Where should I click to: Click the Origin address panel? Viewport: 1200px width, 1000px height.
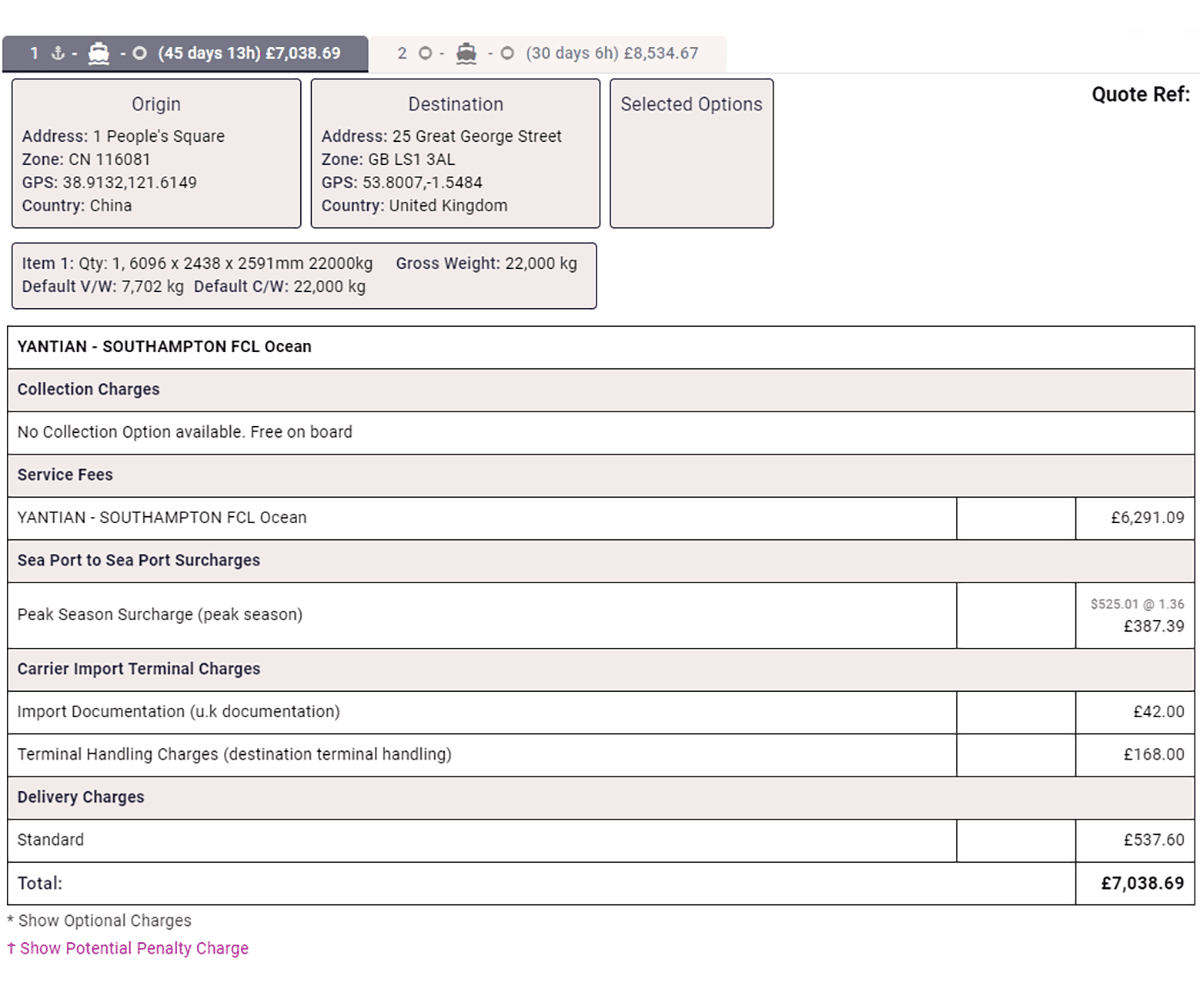156,154
